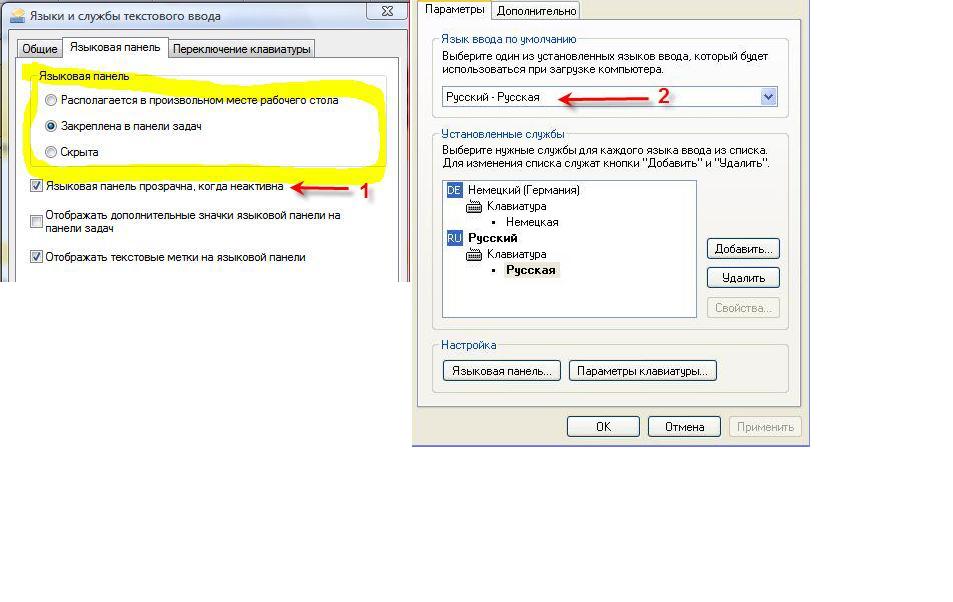Click the DE German language icon

(x=454, y=190)
